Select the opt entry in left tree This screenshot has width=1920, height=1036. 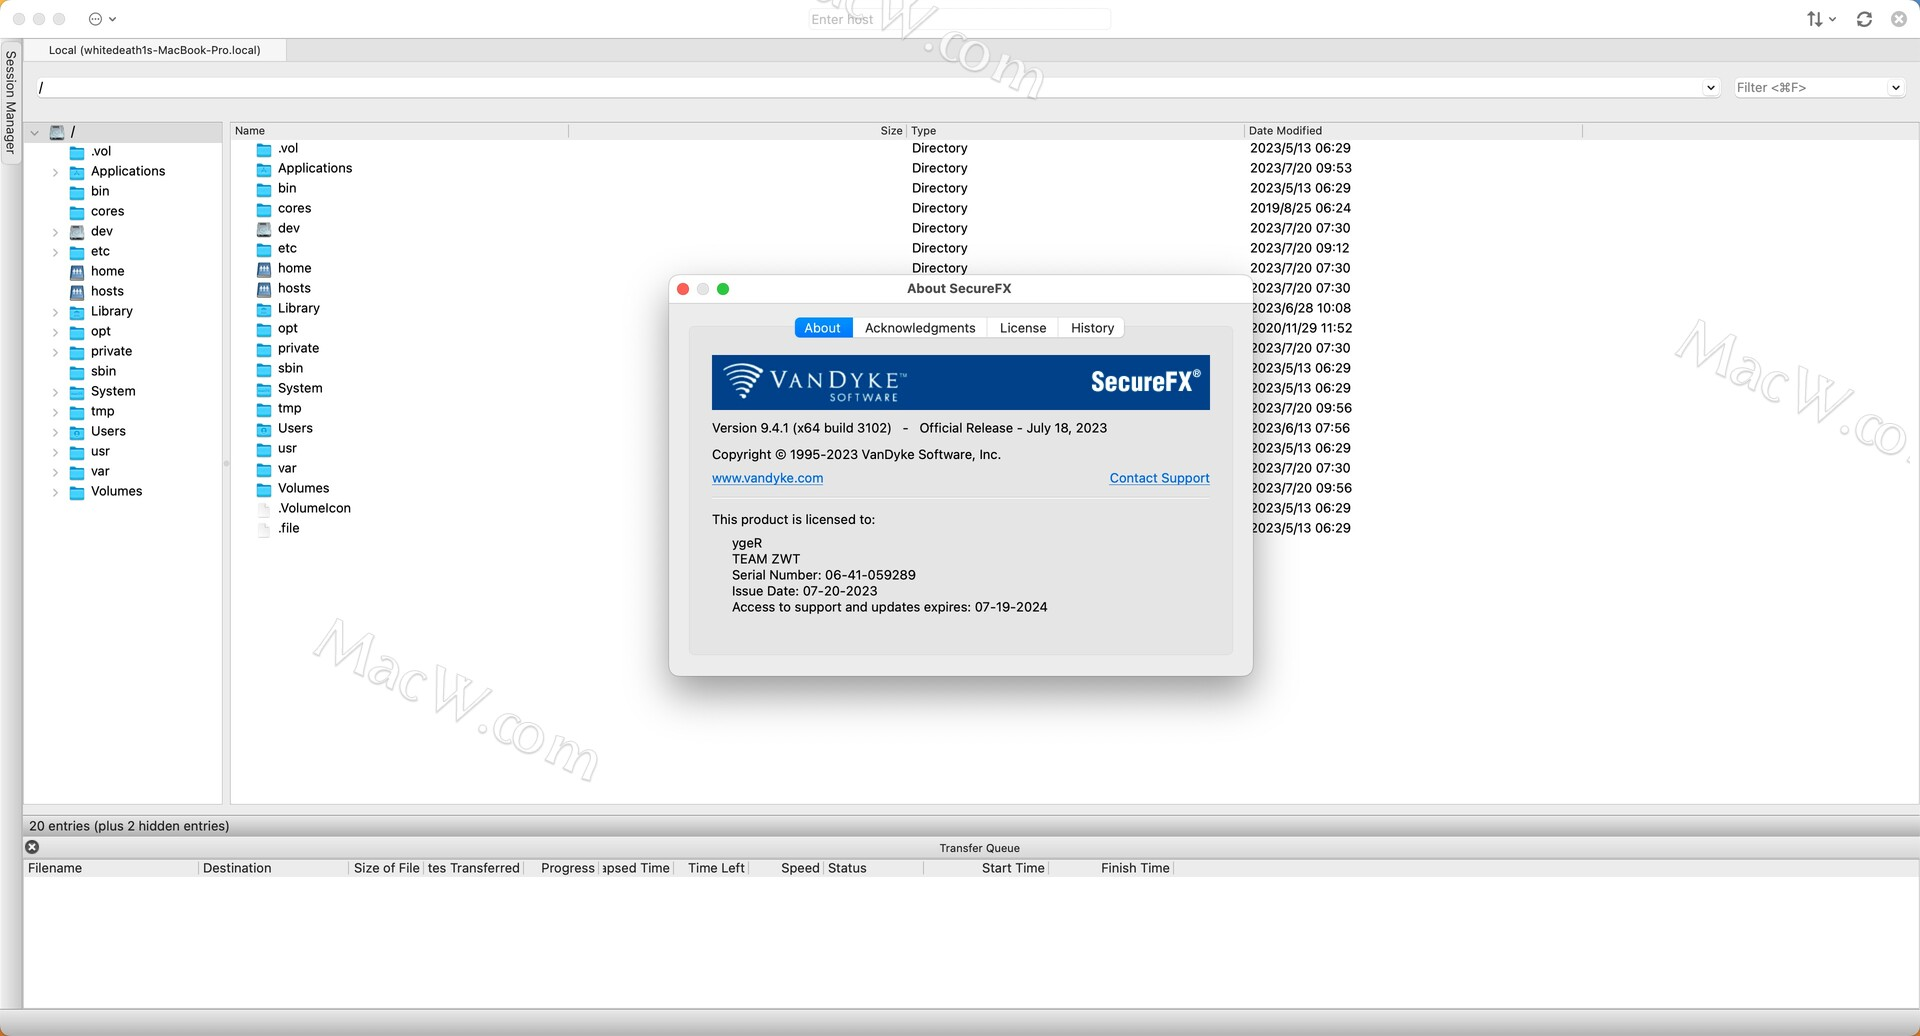(x=101, y=332)
